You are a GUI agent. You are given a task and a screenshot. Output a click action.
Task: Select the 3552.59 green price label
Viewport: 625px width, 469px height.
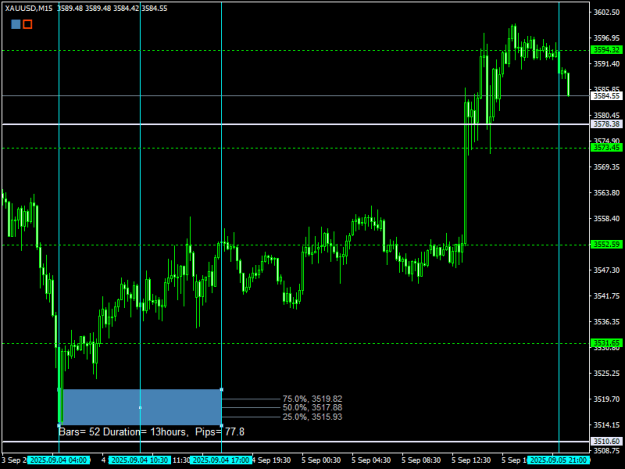(x=606, y=244)
